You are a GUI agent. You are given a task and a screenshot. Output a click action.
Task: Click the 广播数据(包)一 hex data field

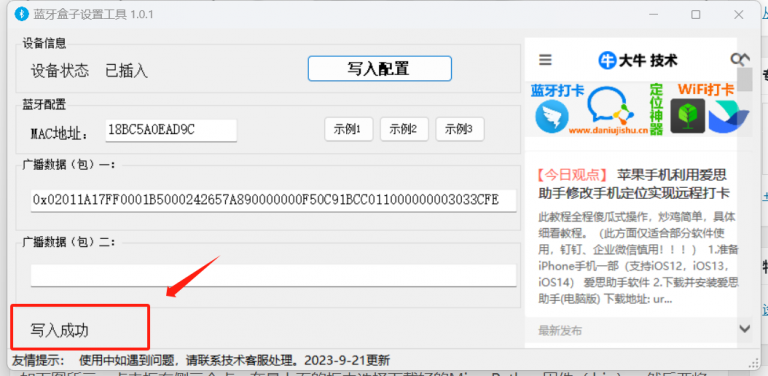click(x=273, y=200)
